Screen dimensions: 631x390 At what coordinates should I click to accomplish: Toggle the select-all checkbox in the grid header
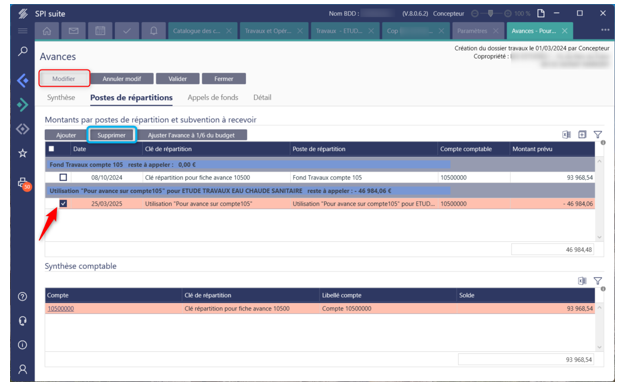point(52,149)
